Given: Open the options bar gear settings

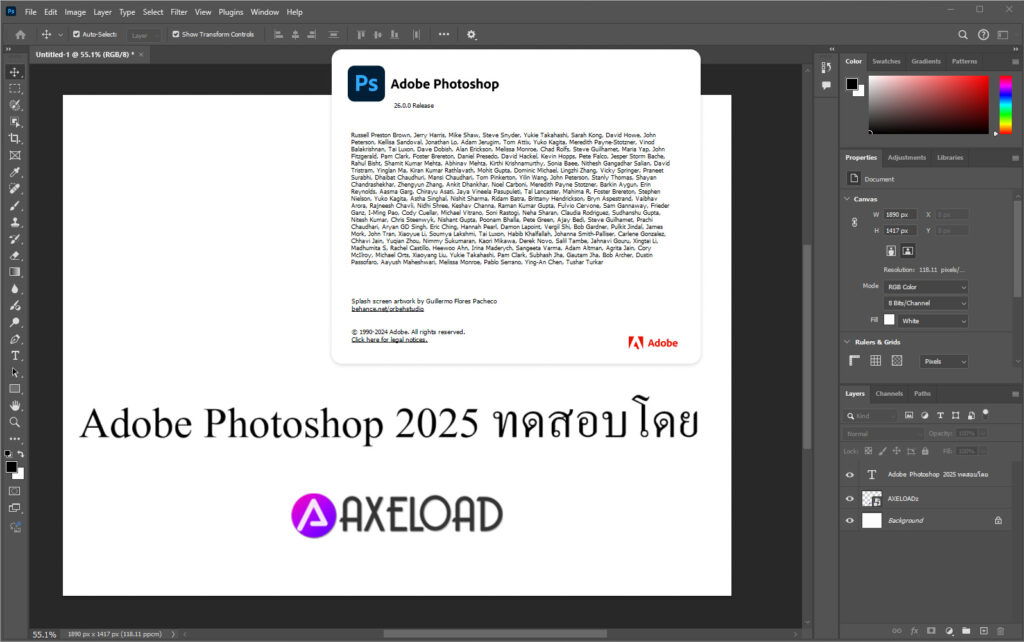Looking at the screenshot, I should tap(472, 35).
